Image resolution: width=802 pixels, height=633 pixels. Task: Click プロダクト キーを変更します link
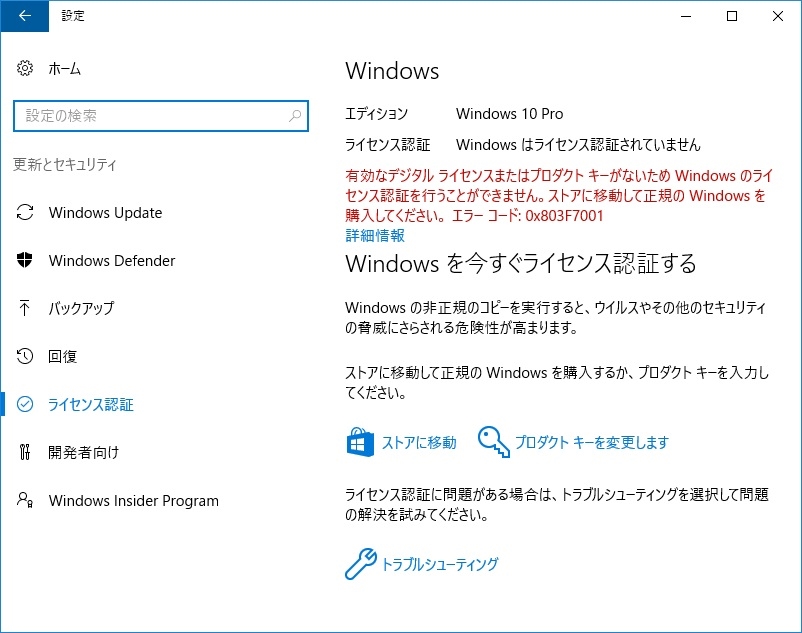(x=592, y=442)
